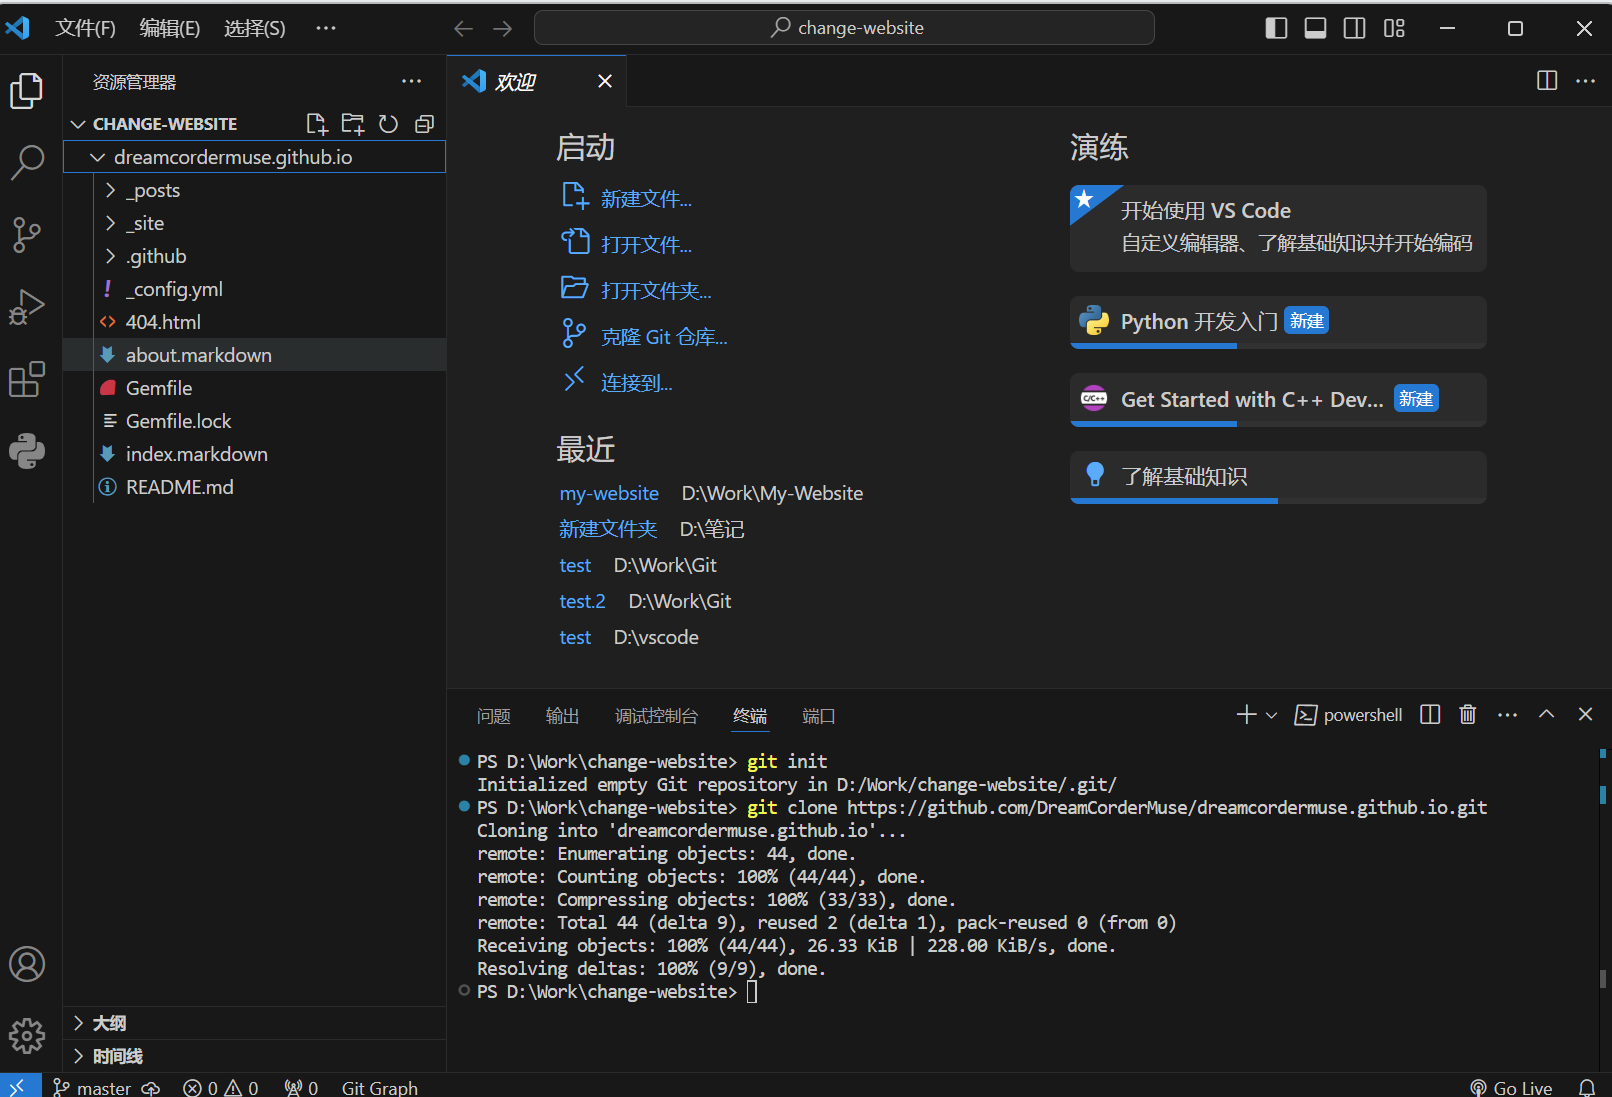Open the Source Control view
Image resolution: width=1612 pixels, height=1097 pixels.
(x=27, y=235)
